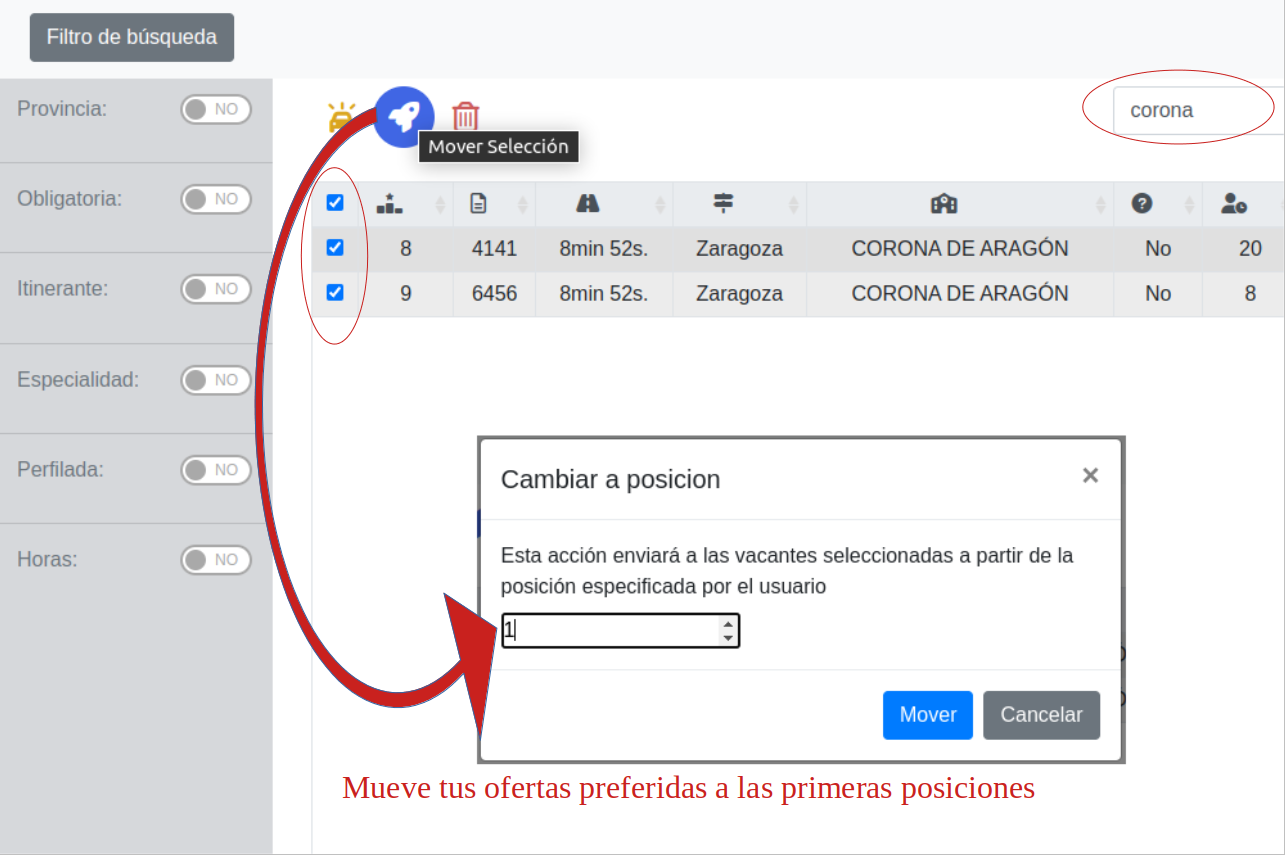The image size is (1285, 856).
Task: Click the red trash delete icon
Action: click(x=465, y=116)
